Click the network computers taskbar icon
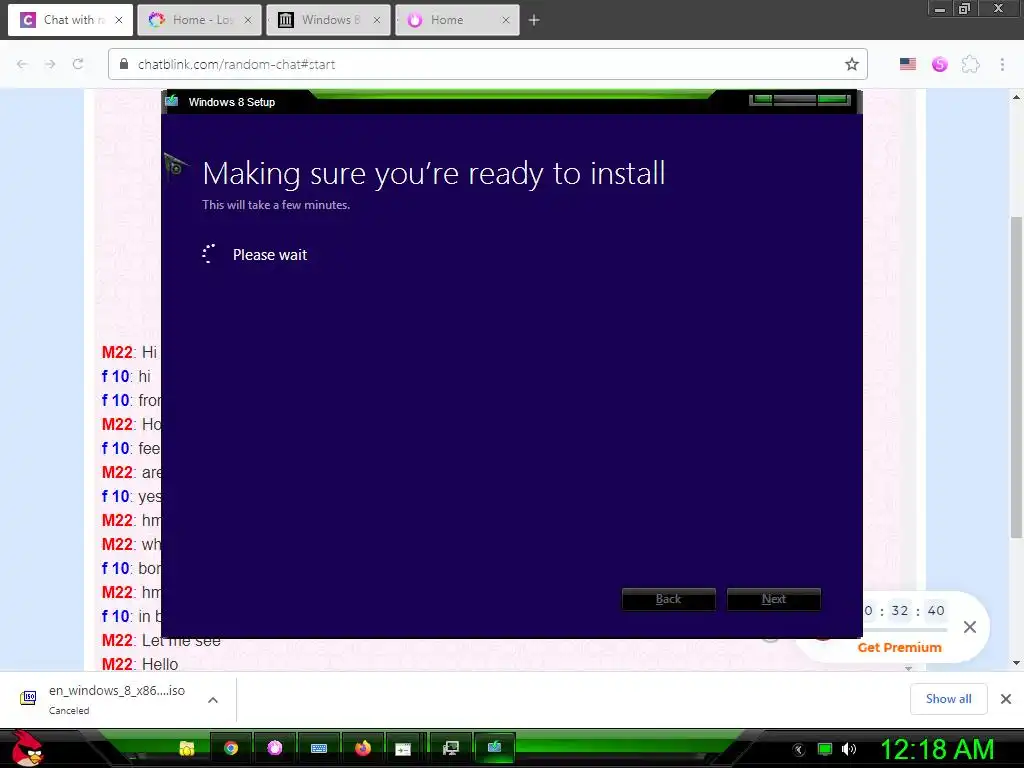1024x768 pixels. click(x=451, y=748)
